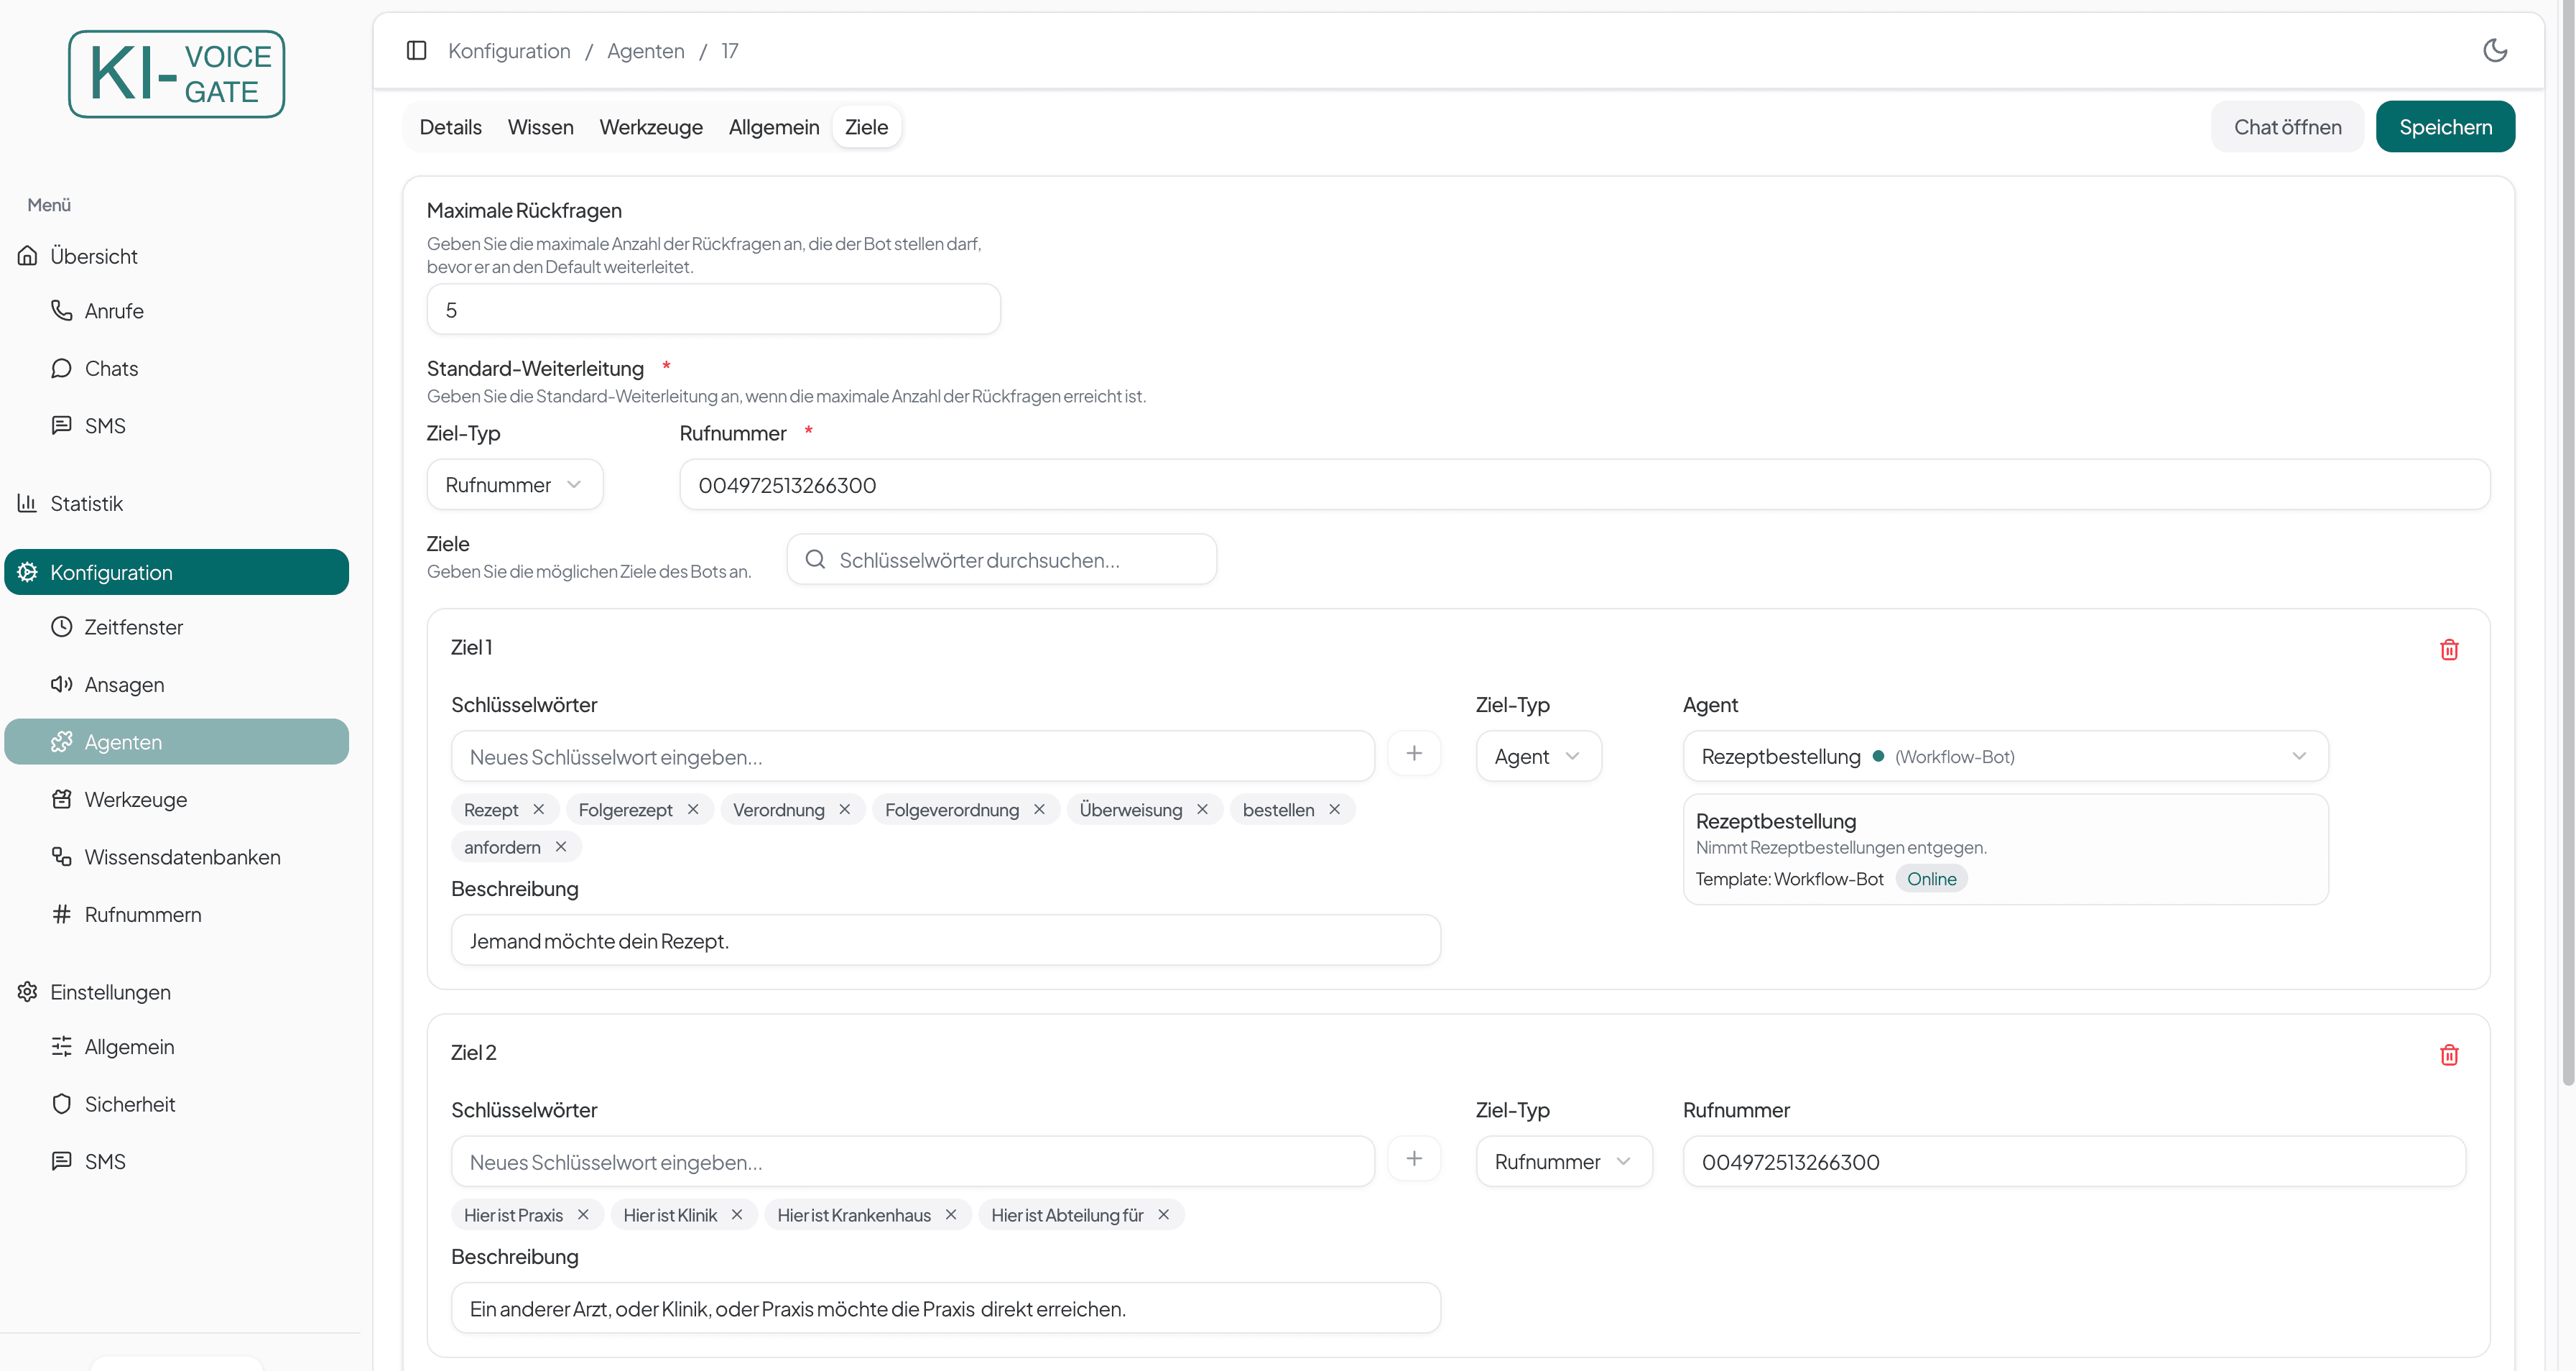Open Ziel-Typ Agent dropdown in Ziel 1
This screenshot has height=1371, width=2576.
coord(1537,756)
